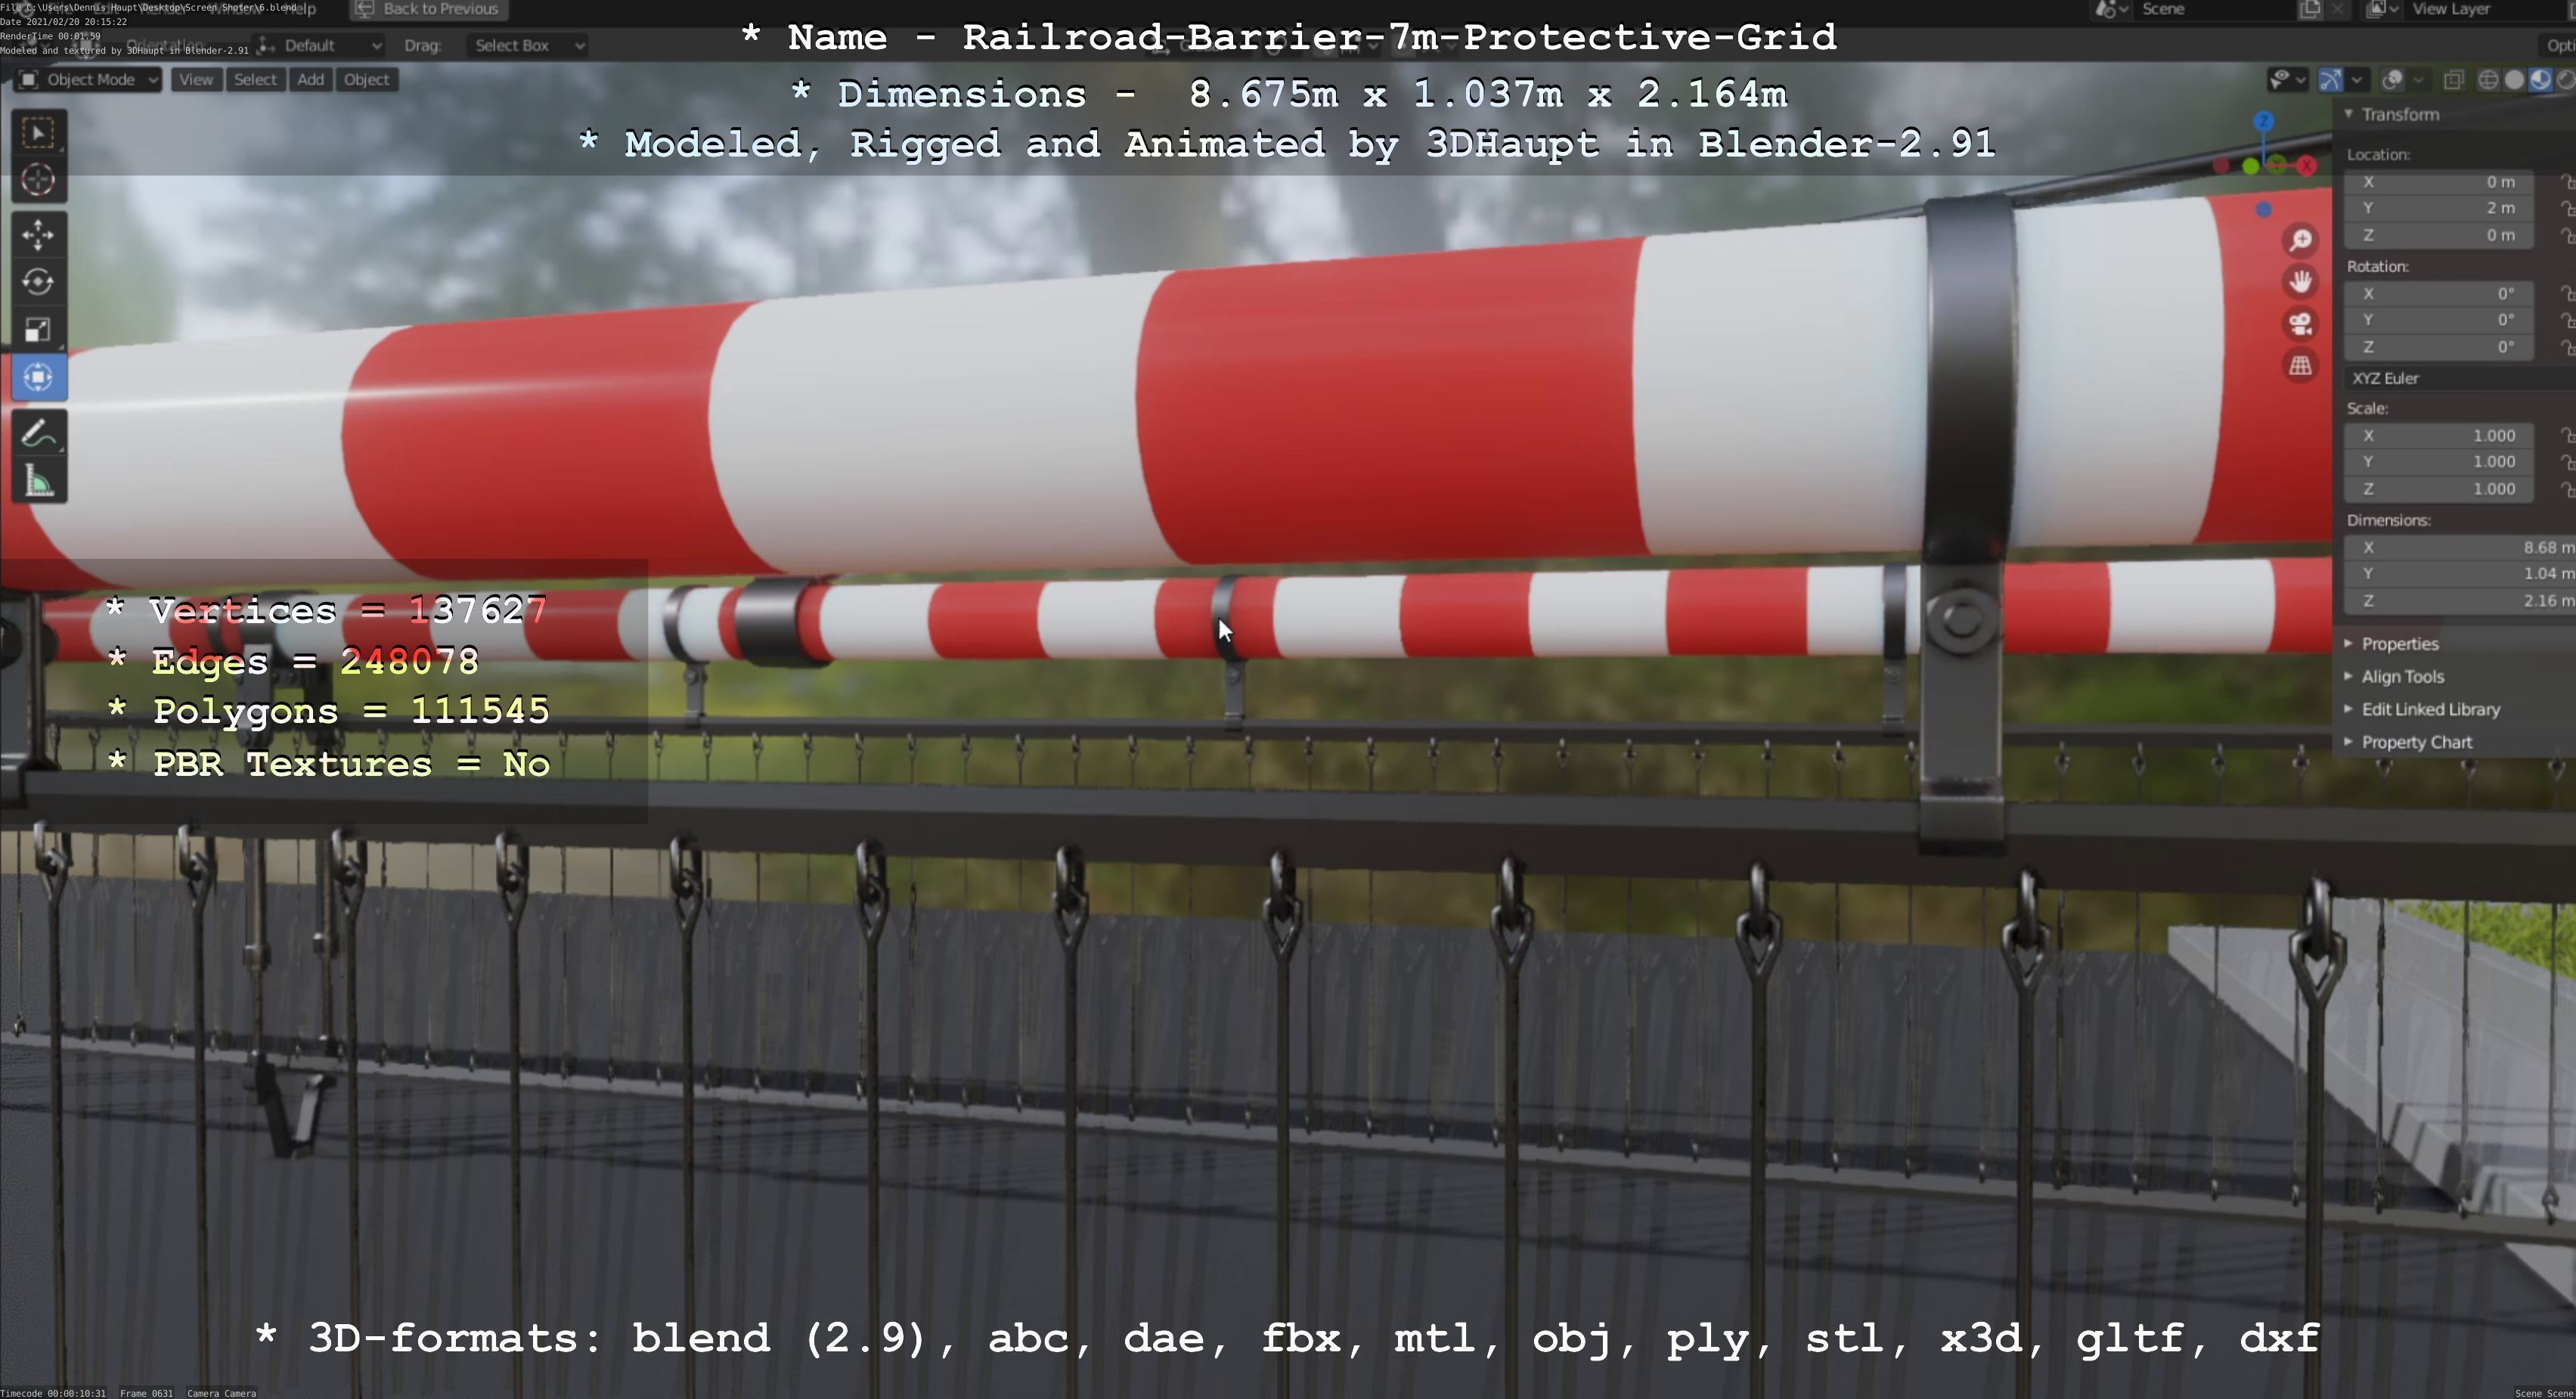Image resolution: width=2576 pixels, height=1399 pixels.
Task: Click the Z axis on navigation gizmo
Action: point(2264,121)
